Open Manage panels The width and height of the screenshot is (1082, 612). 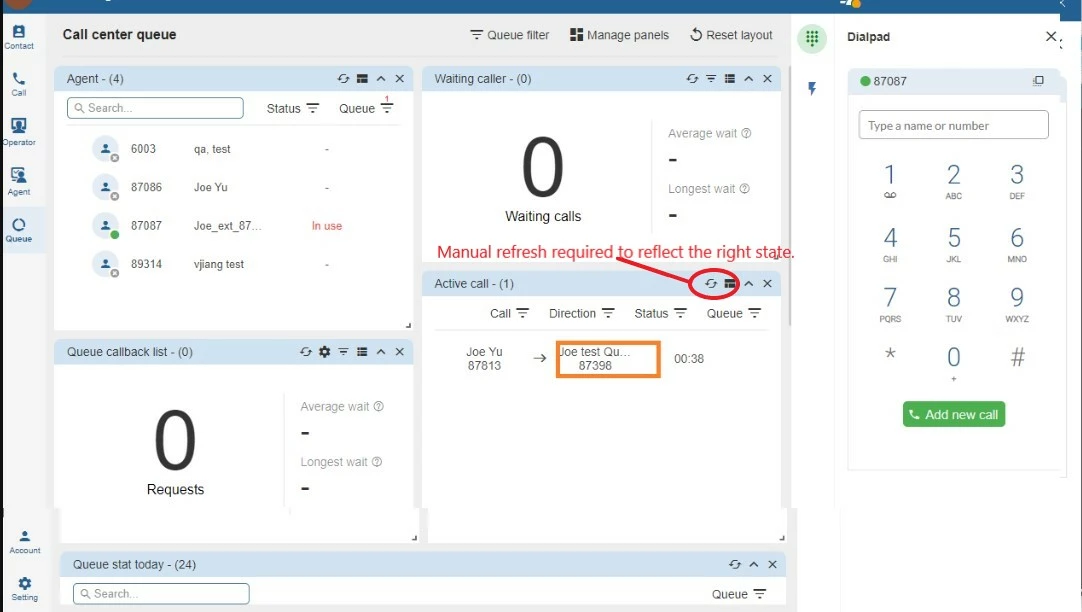tap(619, 34)
